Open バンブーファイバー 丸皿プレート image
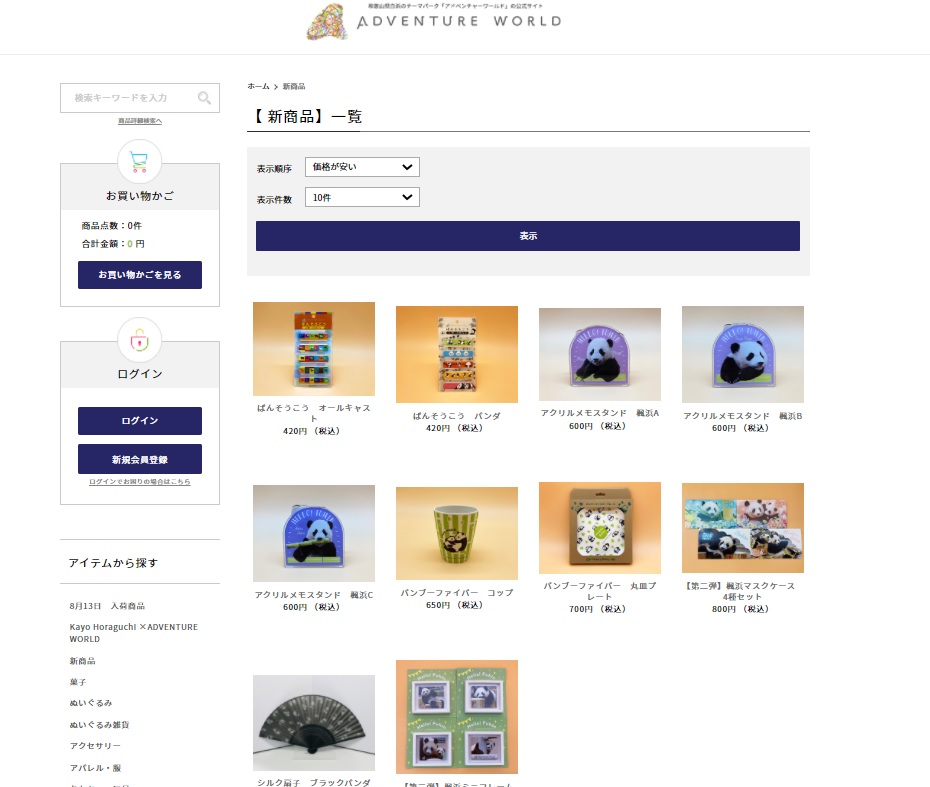The width and height of the screenshot is (930, 787). 600,528
